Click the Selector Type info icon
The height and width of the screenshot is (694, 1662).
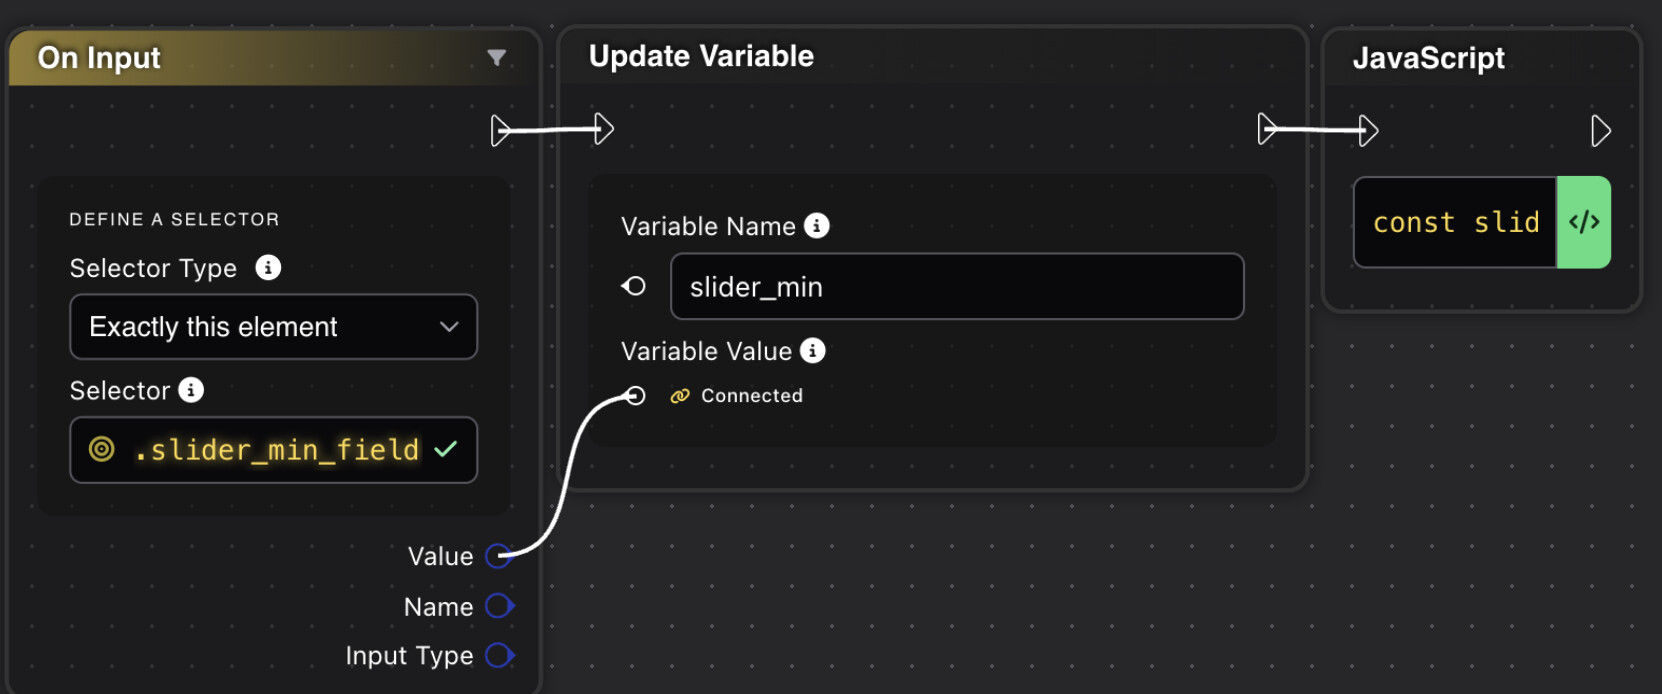268,268
